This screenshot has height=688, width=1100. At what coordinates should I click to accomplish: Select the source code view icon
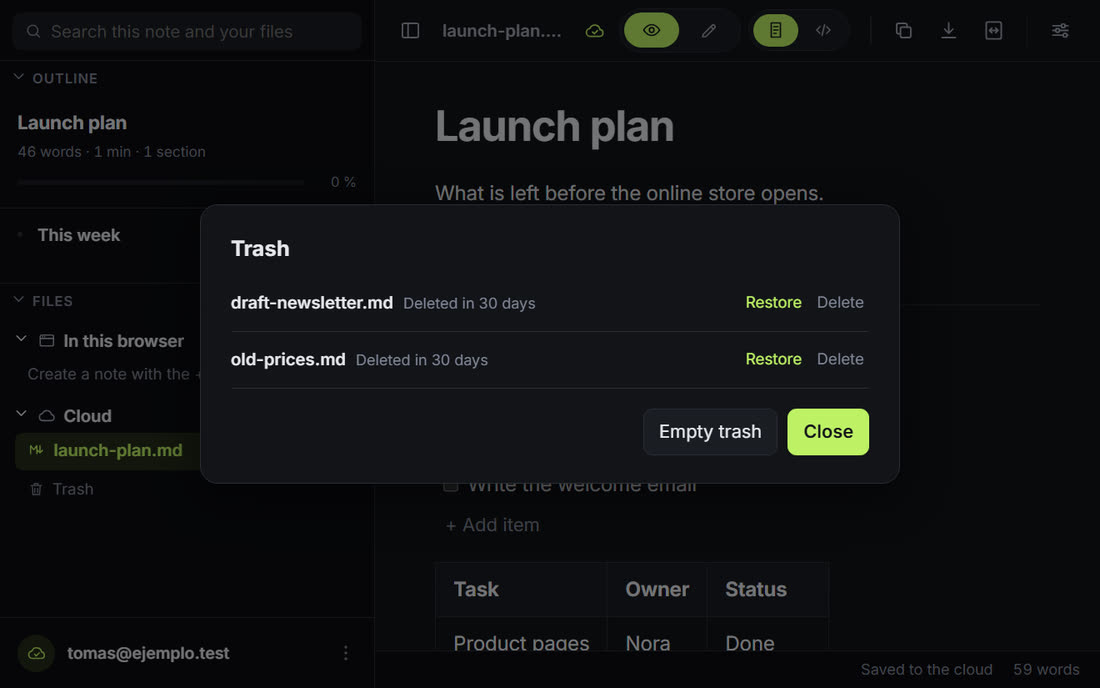point(823,30)
